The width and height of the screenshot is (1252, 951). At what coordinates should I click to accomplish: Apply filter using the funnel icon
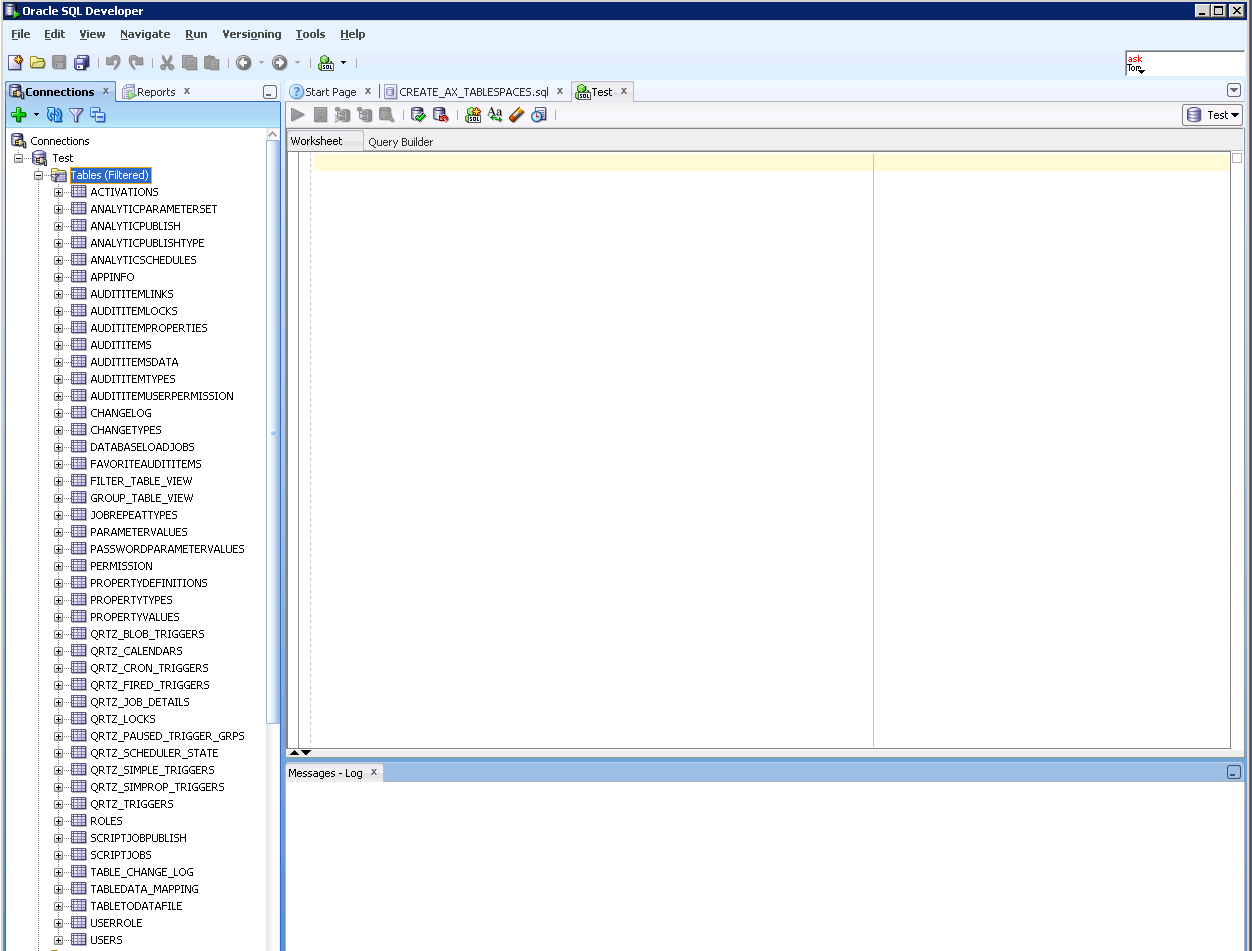click(76, 115)
